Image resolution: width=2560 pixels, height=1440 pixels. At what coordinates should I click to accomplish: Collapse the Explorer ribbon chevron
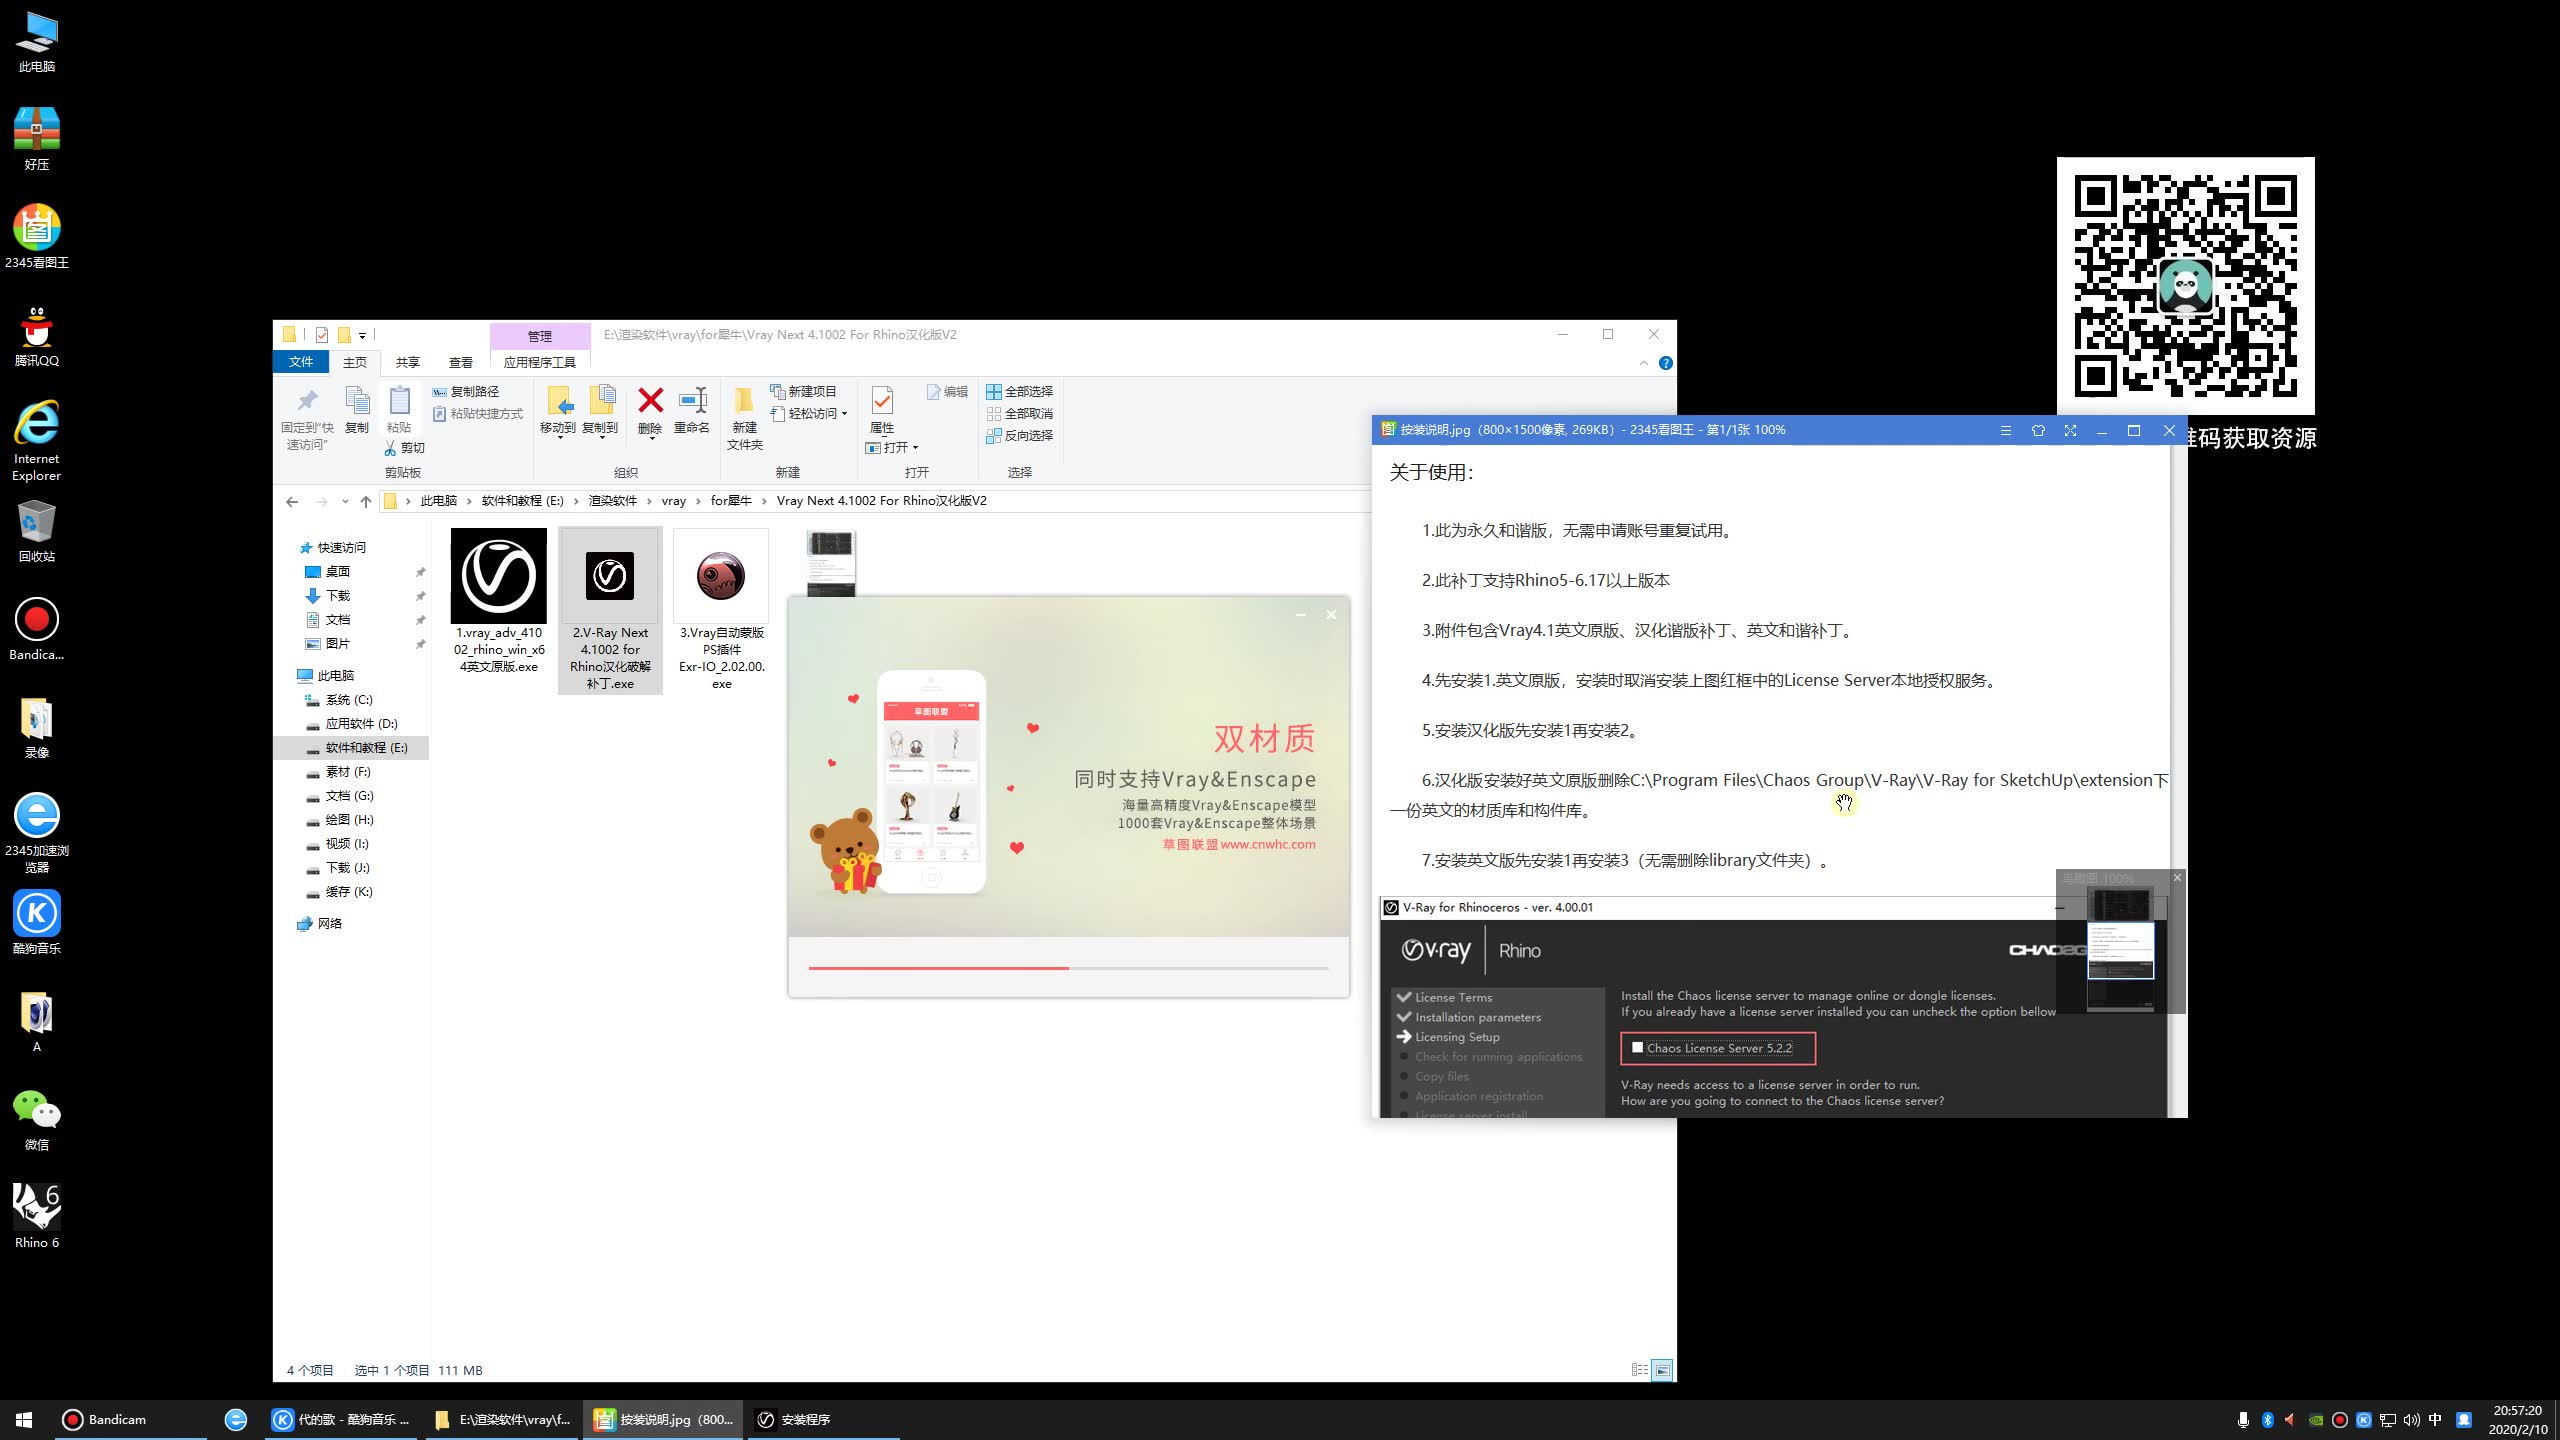click(x=1644, y=363)
